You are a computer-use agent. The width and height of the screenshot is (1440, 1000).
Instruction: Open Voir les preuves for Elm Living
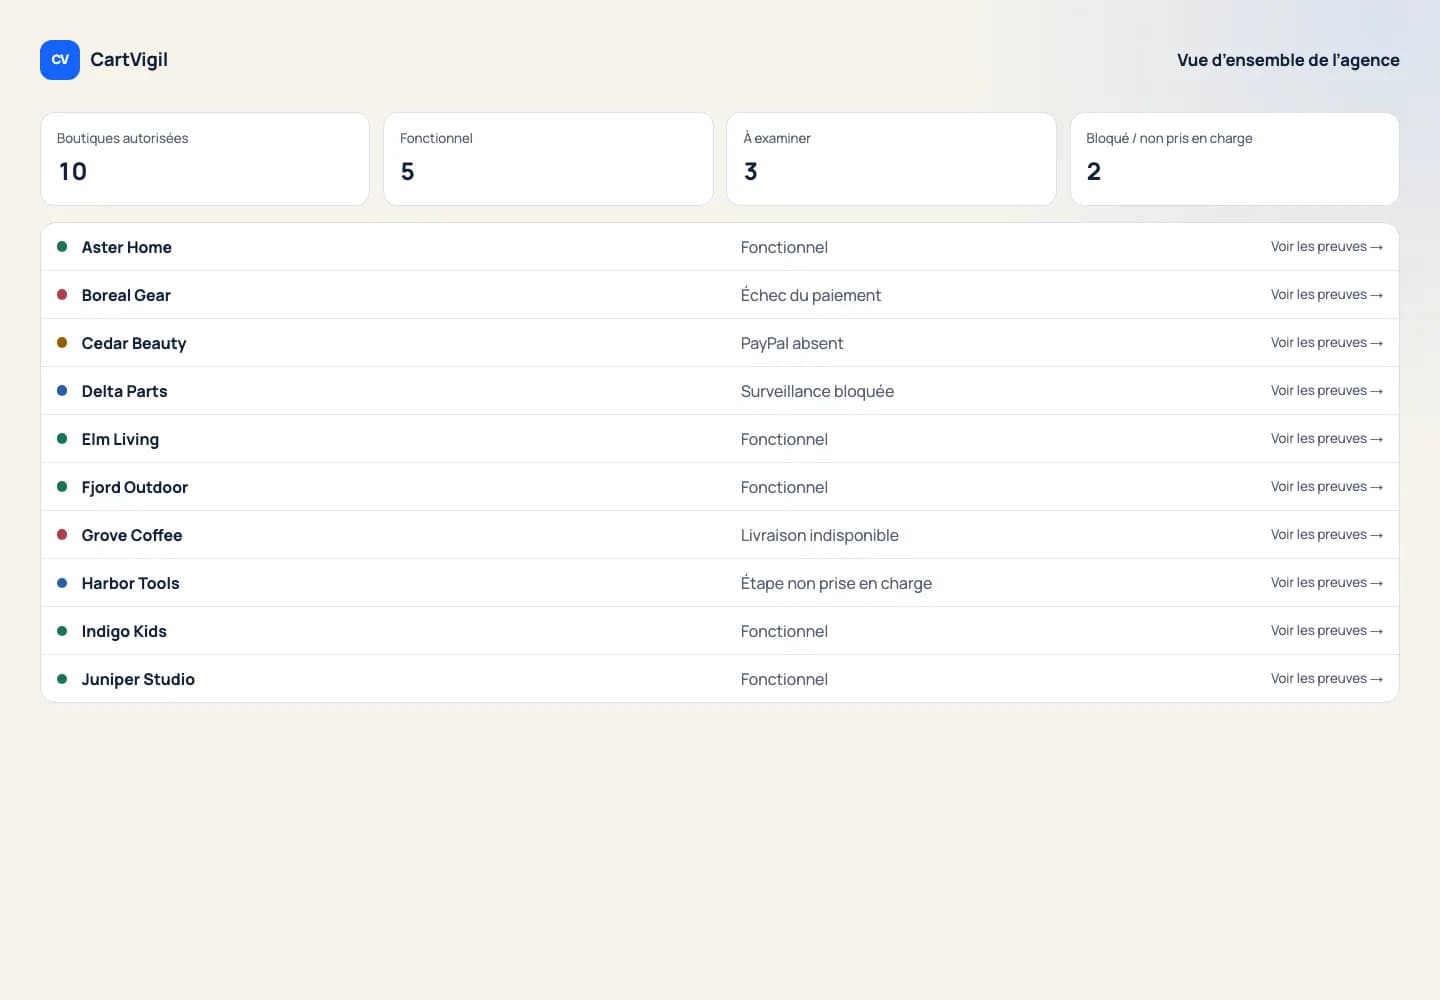click(1327, 439)
